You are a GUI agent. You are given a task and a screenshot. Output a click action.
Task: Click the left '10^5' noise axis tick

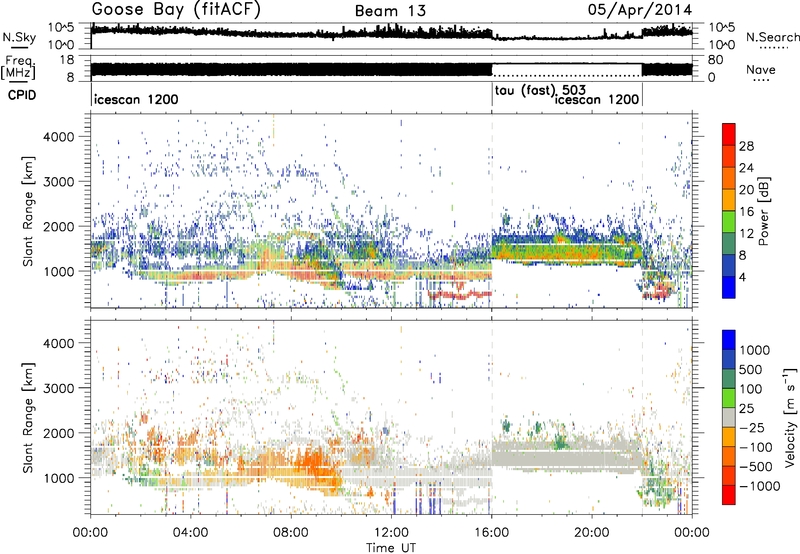pos(61,28)
